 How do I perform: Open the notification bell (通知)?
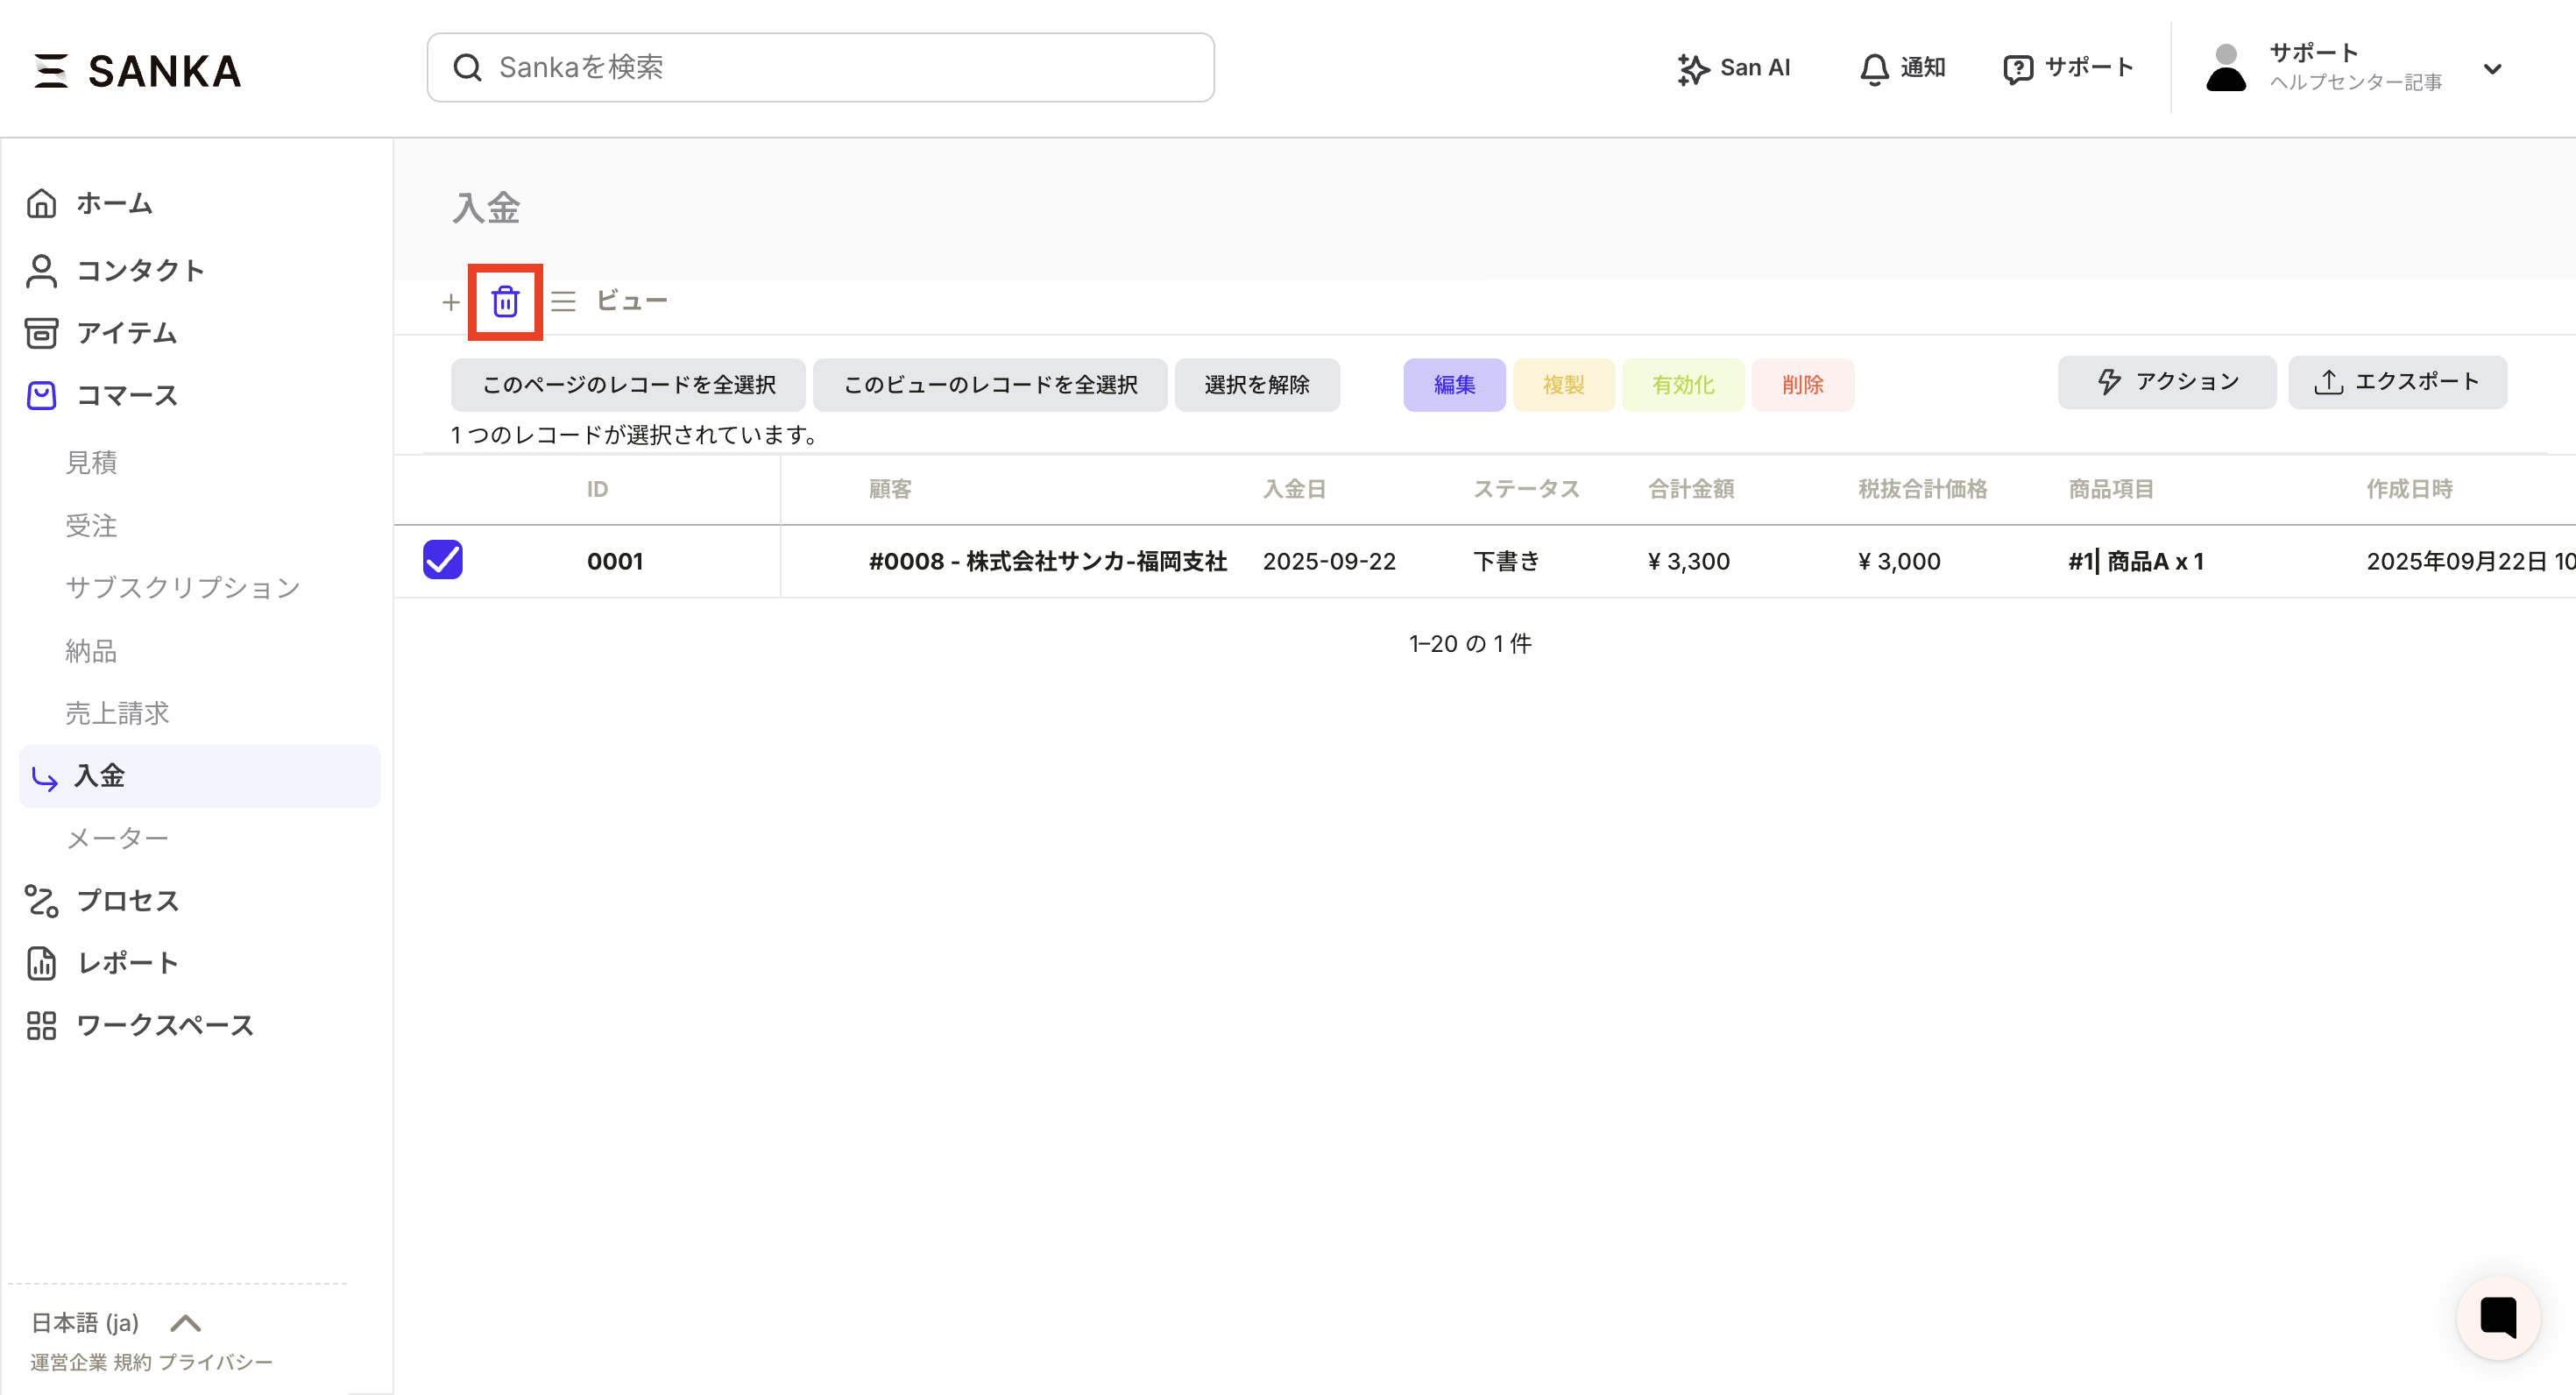click(1874, 68)
